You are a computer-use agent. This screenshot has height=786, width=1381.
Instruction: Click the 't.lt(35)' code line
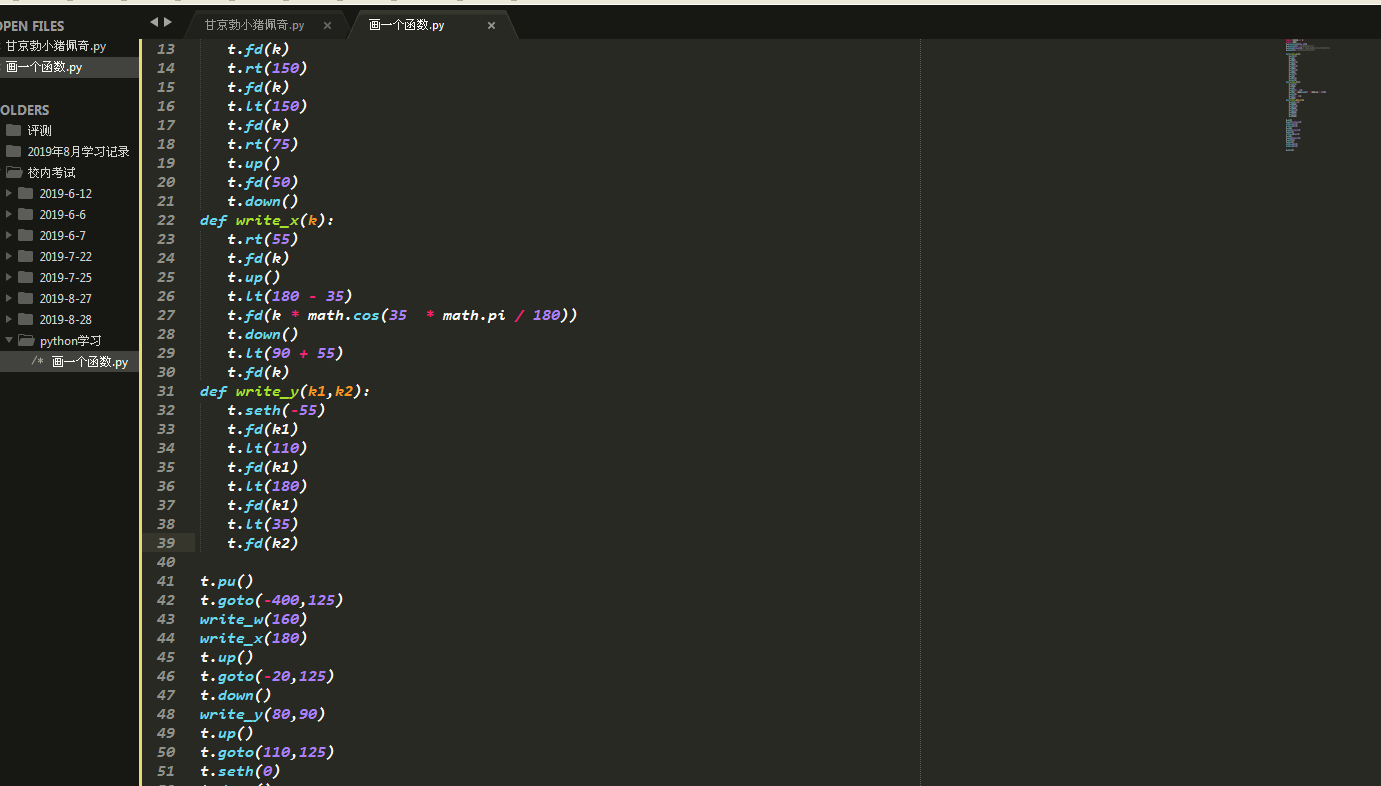tap(263, 524)
